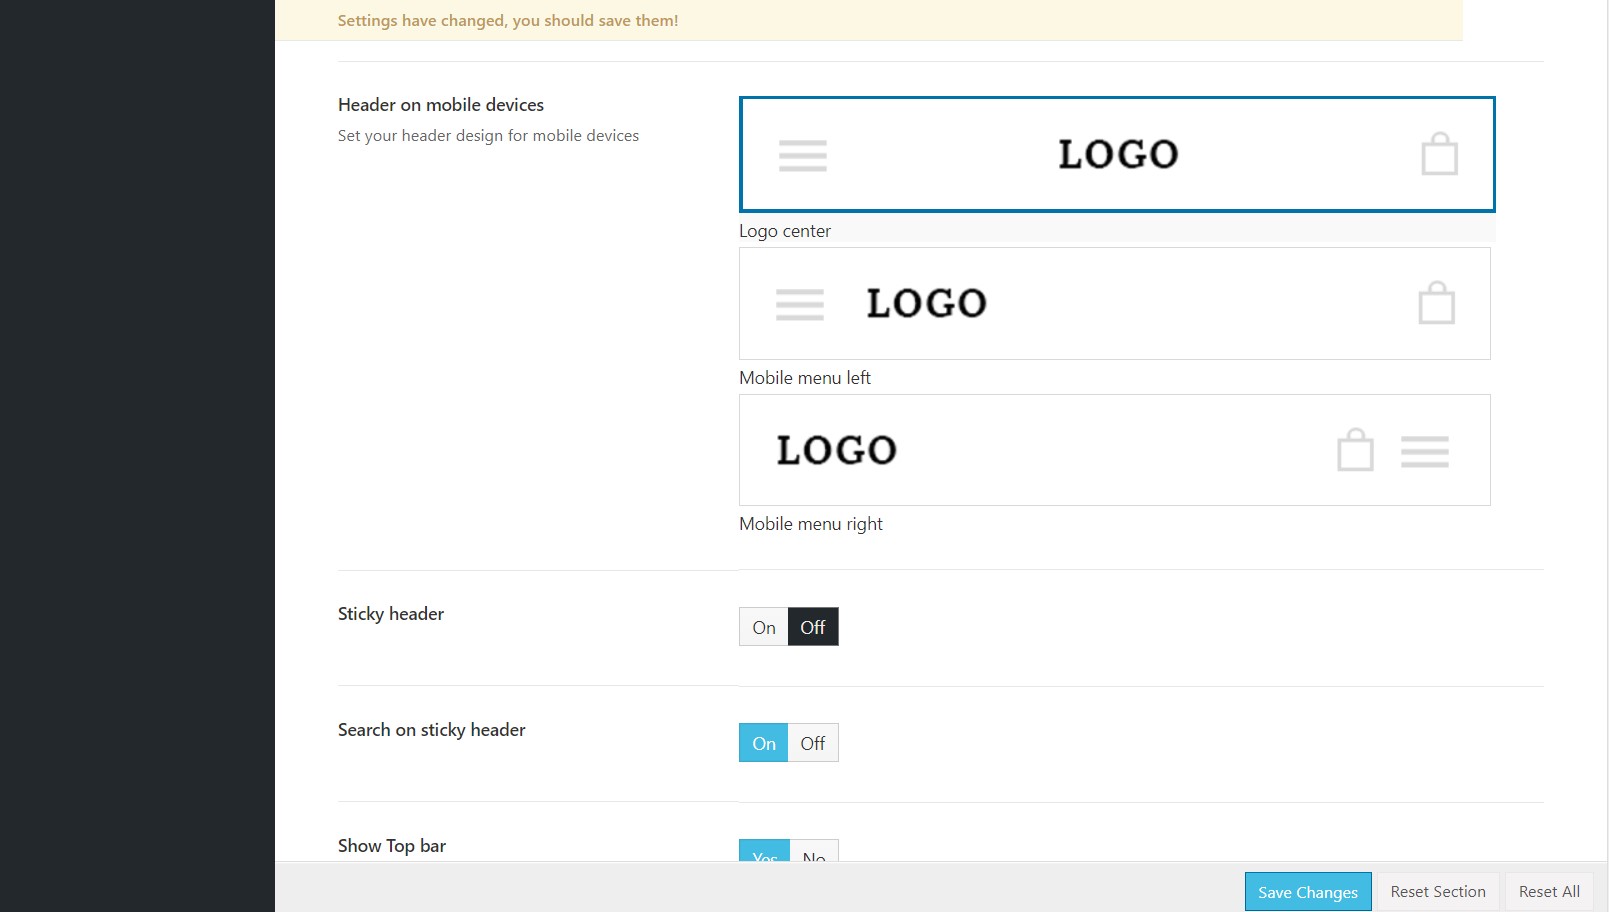The width and height of the screenshot is (1609, 912).
Task: Click the Reset All button
Action: pyautogui.click(x=1548, y=891)
